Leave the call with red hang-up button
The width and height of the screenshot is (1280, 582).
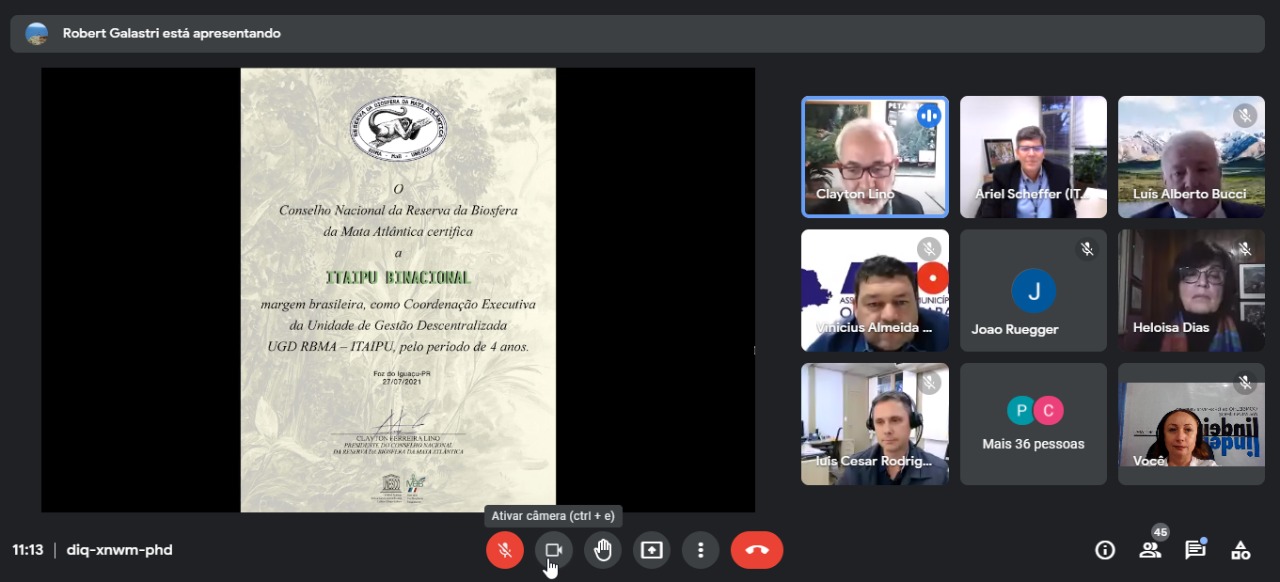[x=756, y=550]
